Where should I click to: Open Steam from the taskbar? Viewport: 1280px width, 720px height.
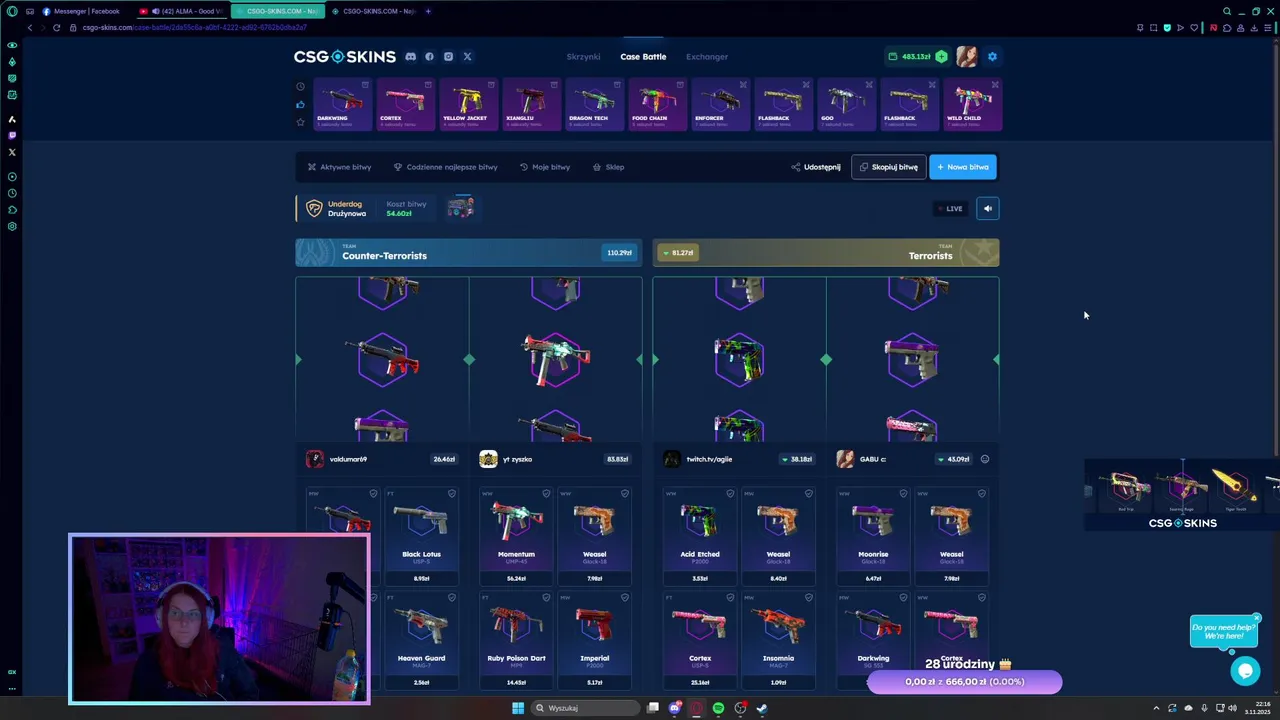pos(761,708)
